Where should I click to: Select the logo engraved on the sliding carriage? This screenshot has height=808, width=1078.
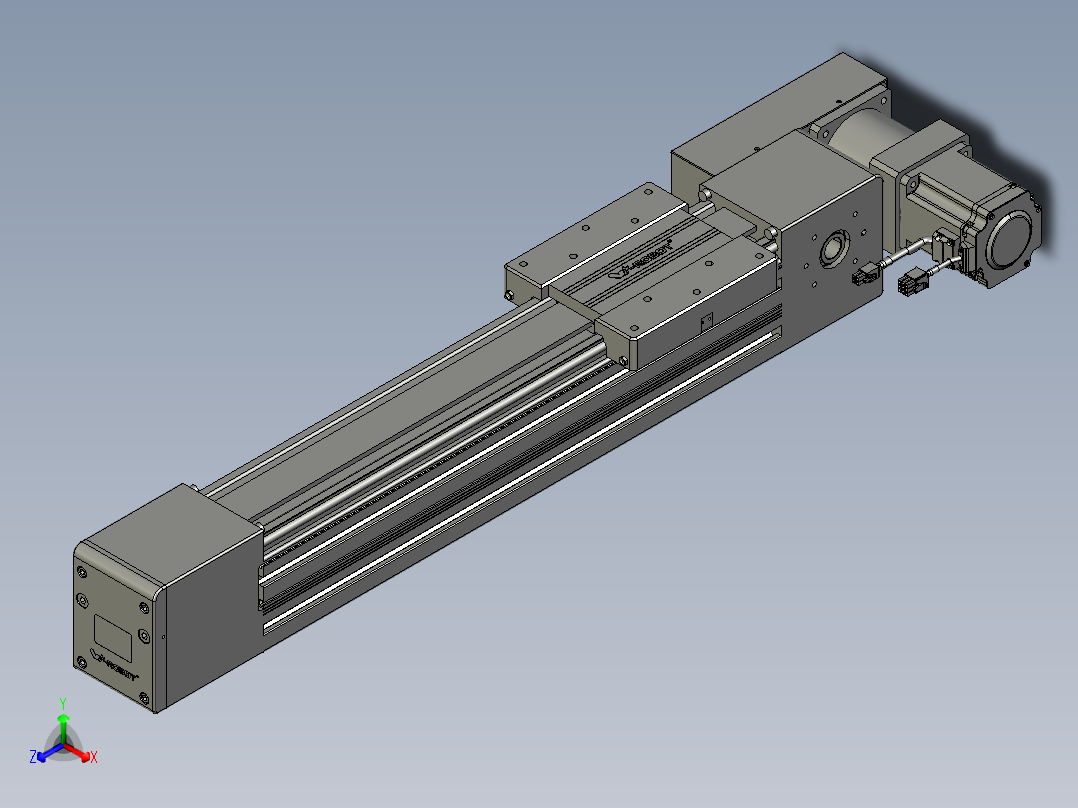tap(641, 259)
